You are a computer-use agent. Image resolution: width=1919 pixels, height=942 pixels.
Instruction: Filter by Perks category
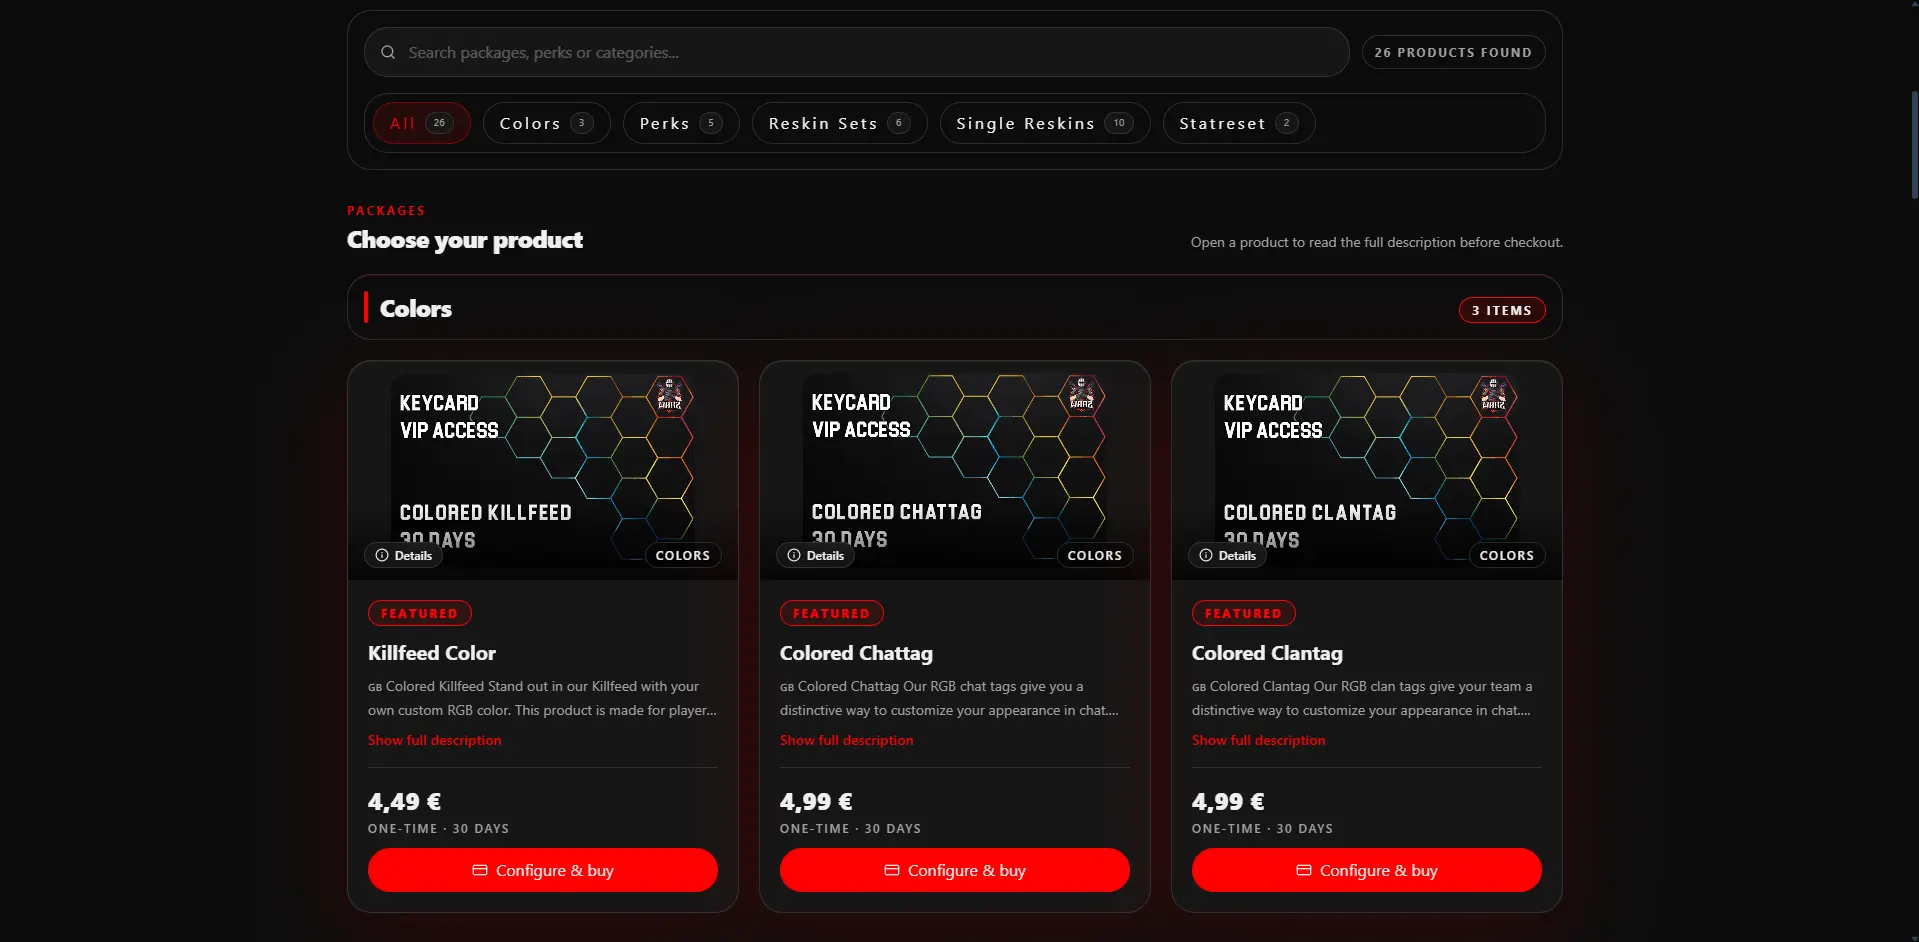coord(681,123)
